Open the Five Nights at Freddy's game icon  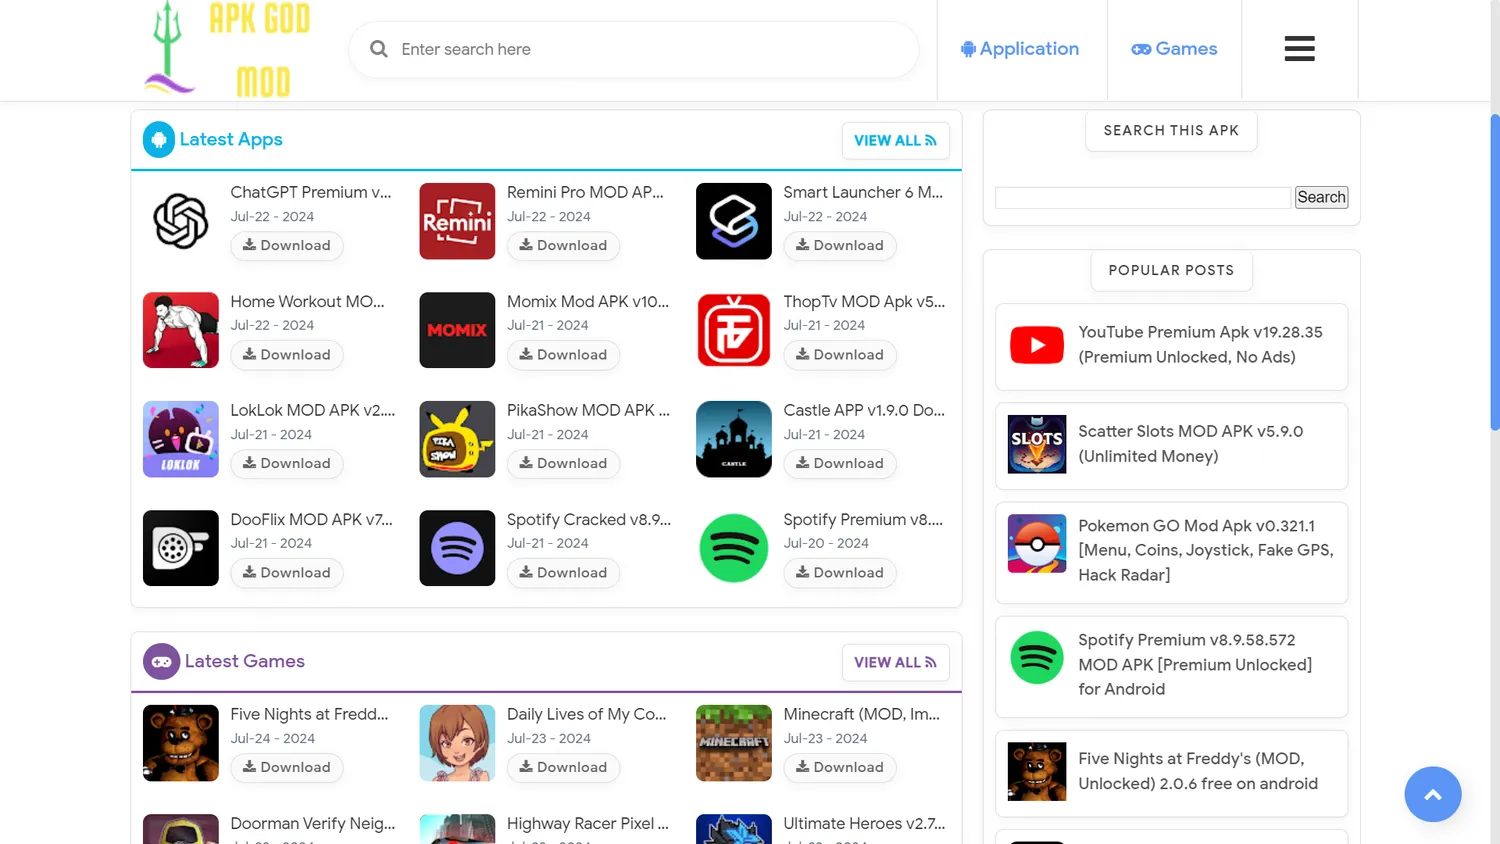point(181,743)
